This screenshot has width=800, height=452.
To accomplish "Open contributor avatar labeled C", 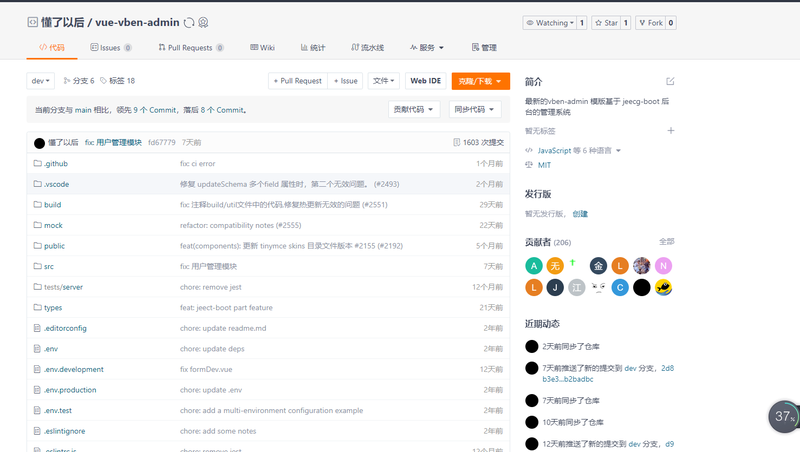I will point(620,288).
